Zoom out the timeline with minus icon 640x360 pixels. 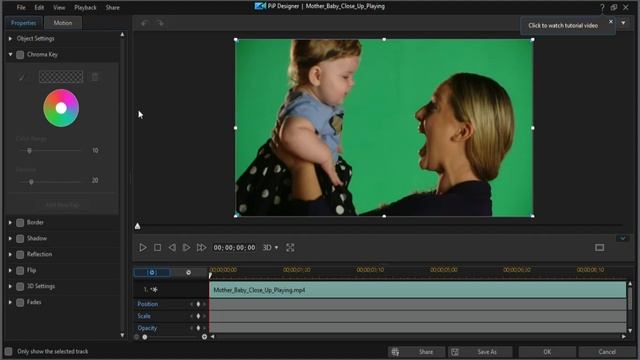point(136,337)
